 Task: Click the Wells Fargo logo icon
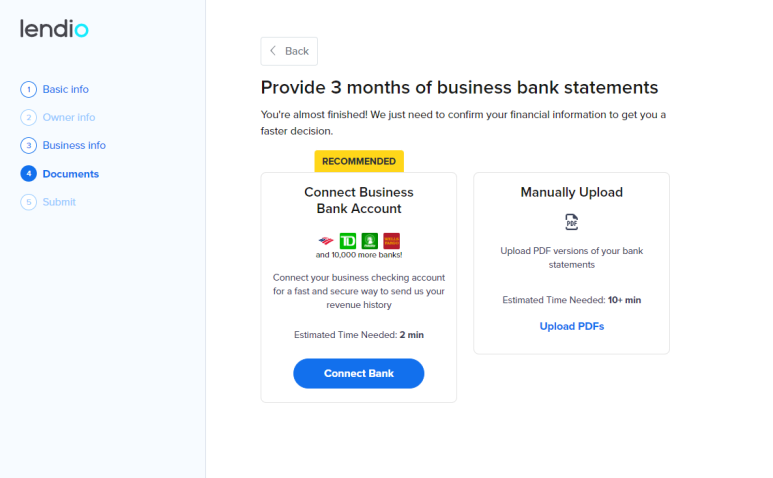[x=391, y=241]
